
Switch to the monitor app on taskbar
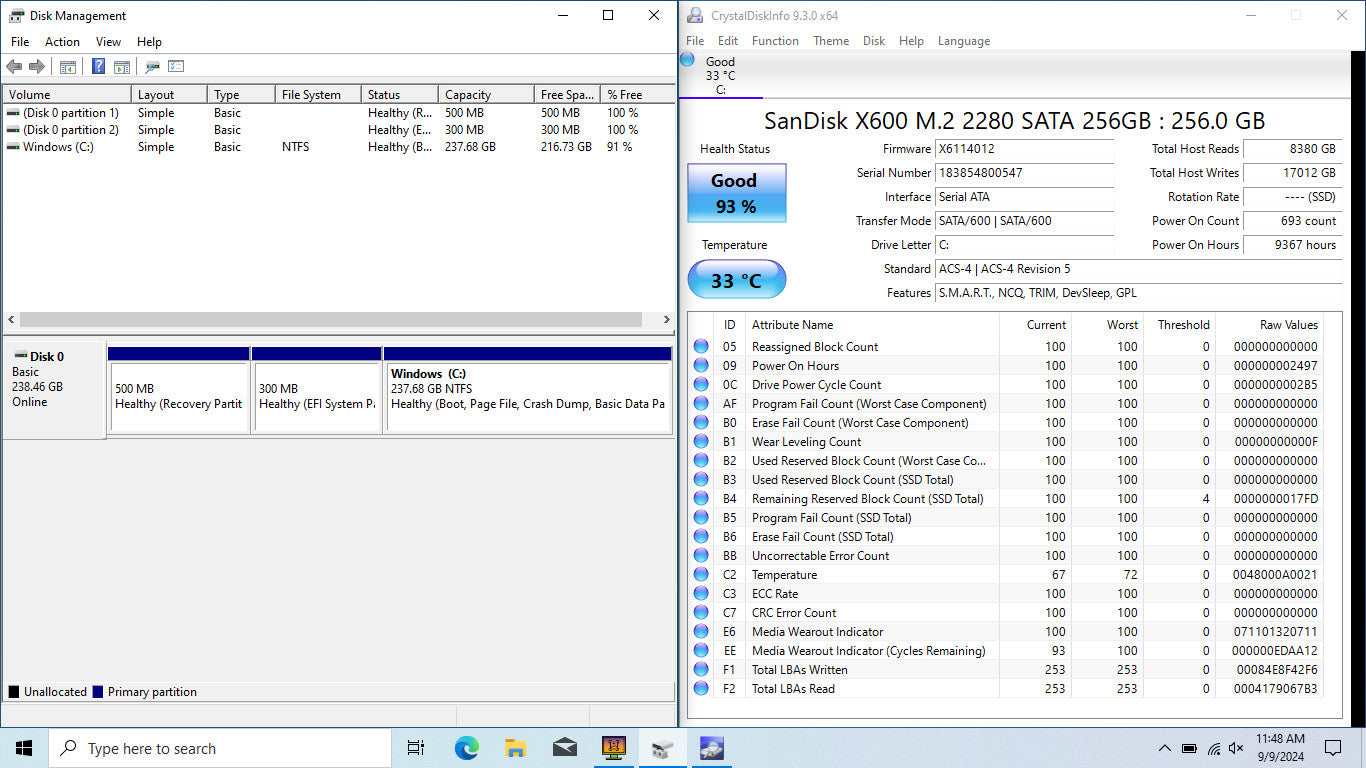pyautogui.click(x=613, y=748)
